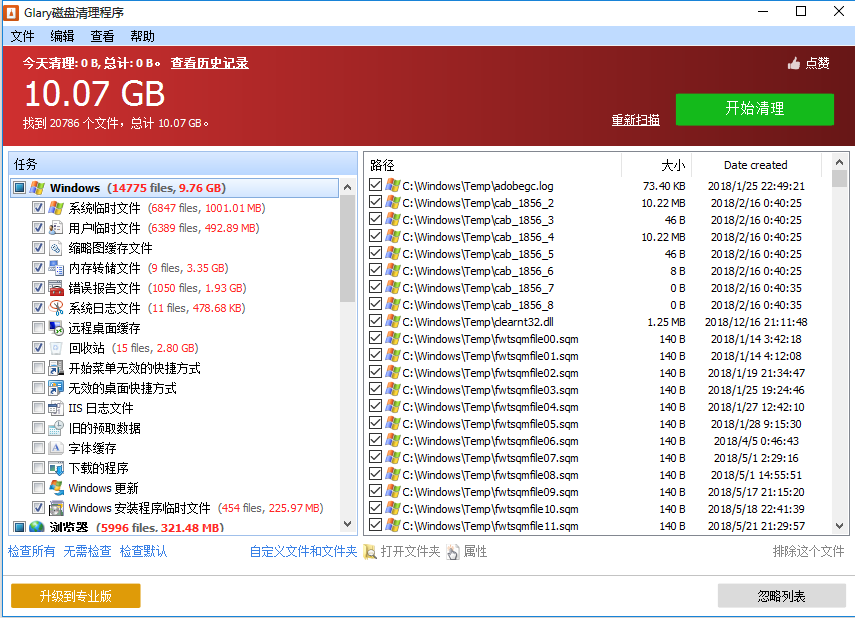The image size is (855, 618).
Task: Uncheck the adobegc.log file checkbox
Action: (x=375, y=186)
